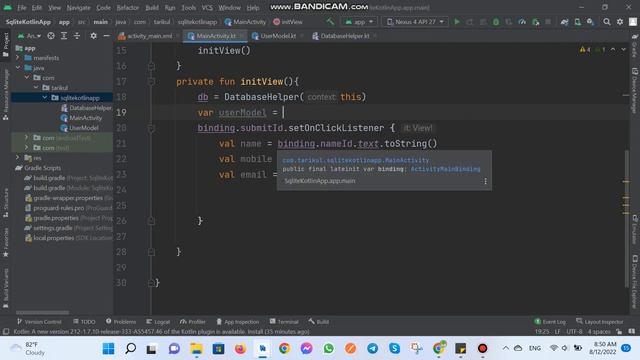Viewport: 640px width, 360px height.
Task: Click Sync Project with Gradle Files icon
Action: click(x=564, y=22)
